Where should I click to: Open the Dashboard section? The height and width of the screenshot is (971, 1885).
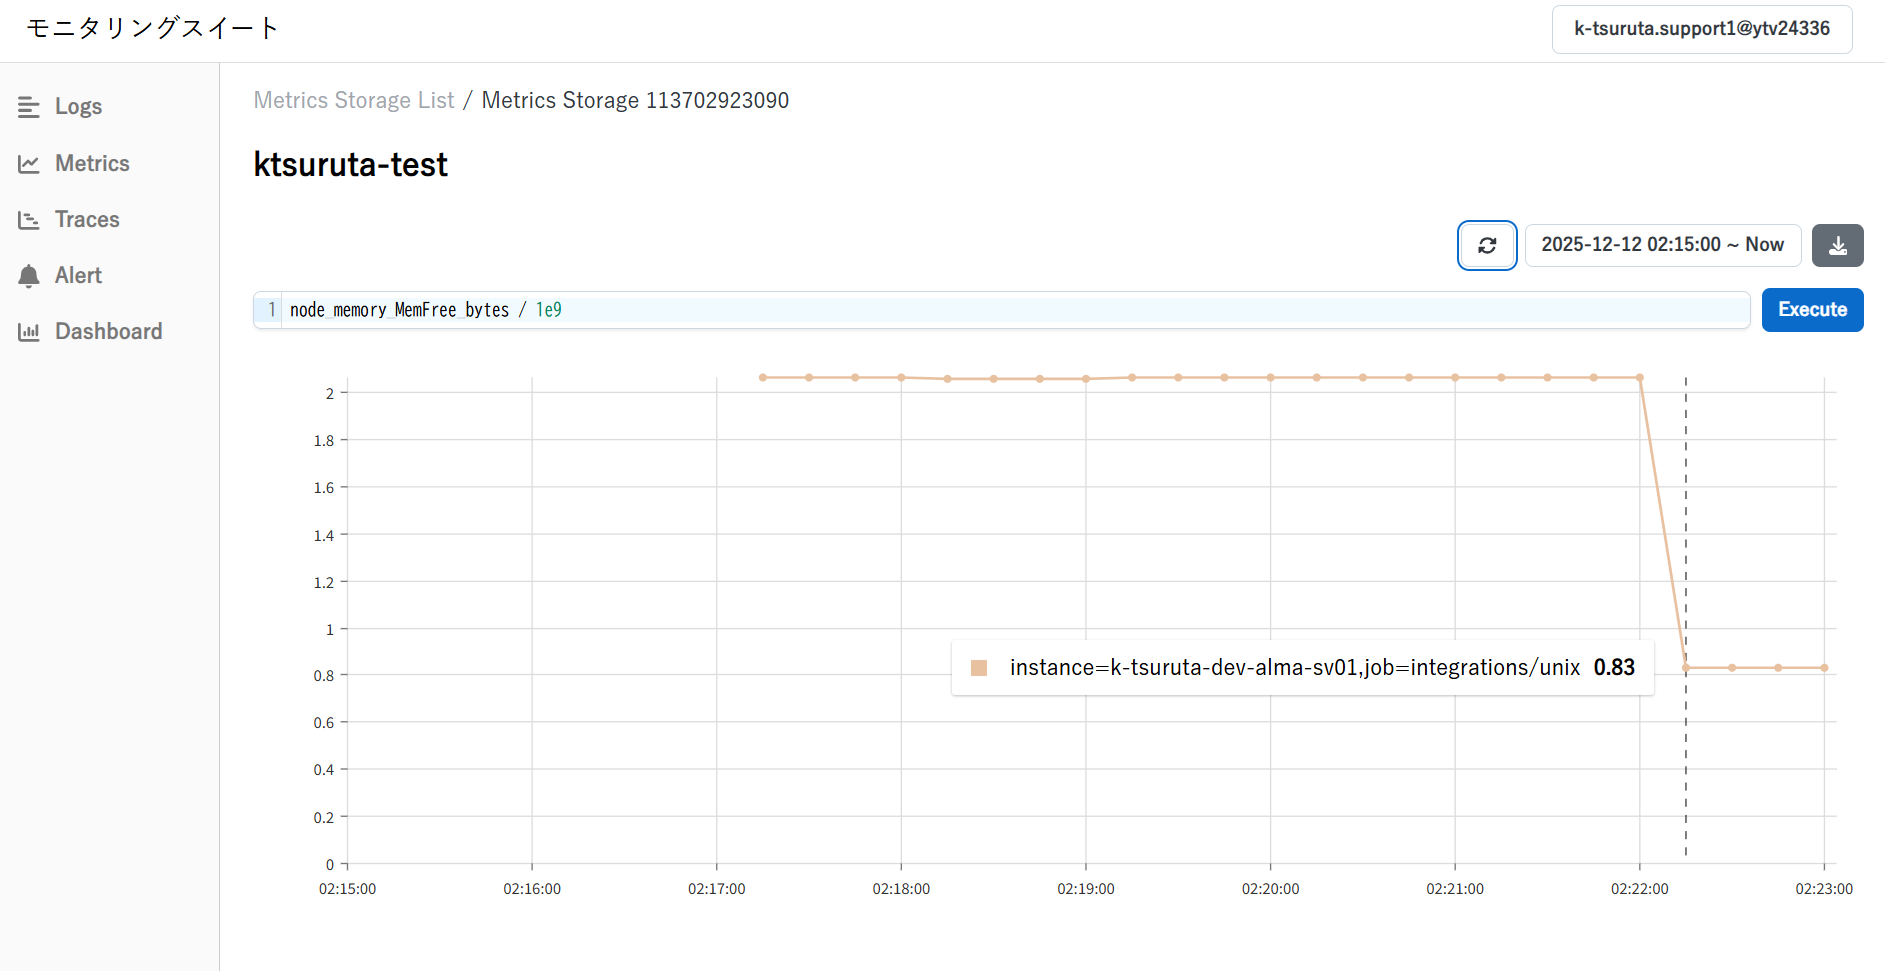click(x=108, y=332)
